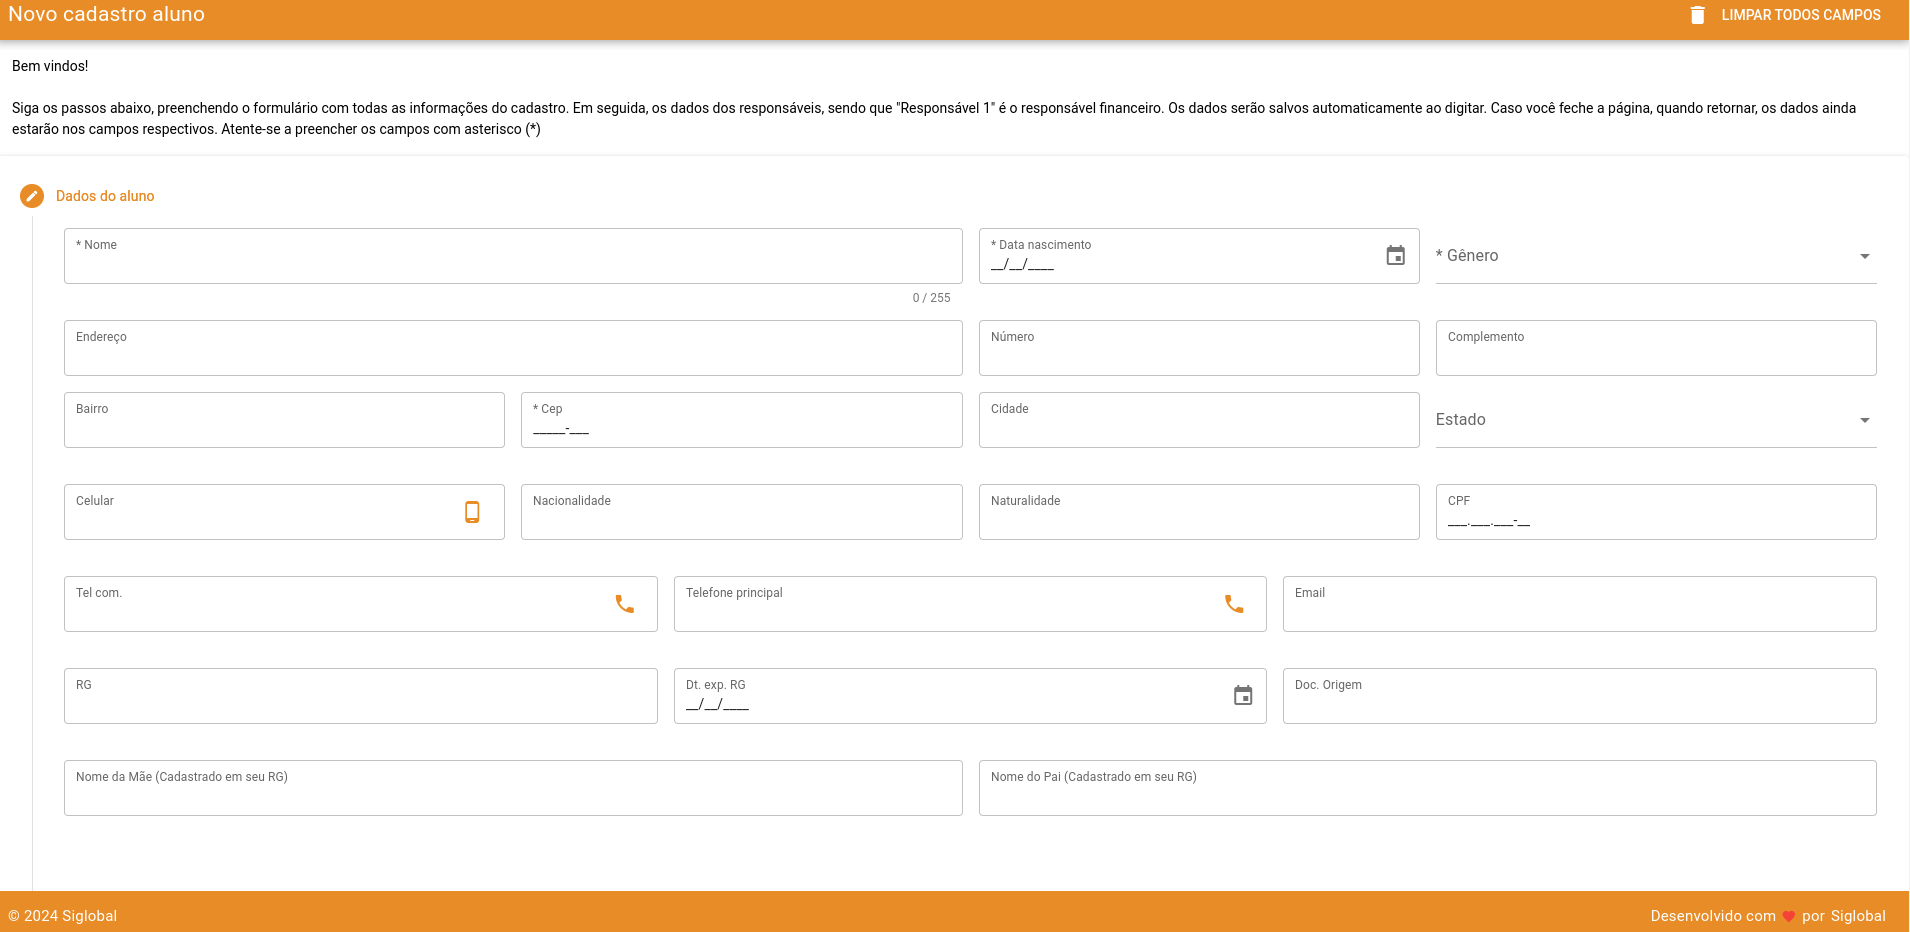
Task: Open the Gênero dropdown
Action: [1655, 256]
